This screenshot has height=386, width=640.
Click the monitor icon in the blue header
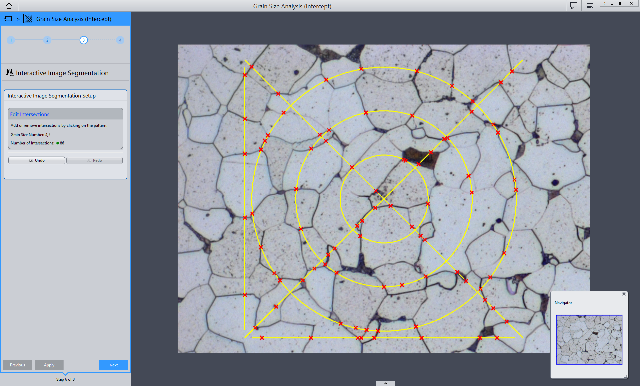[x=8, y=19]
